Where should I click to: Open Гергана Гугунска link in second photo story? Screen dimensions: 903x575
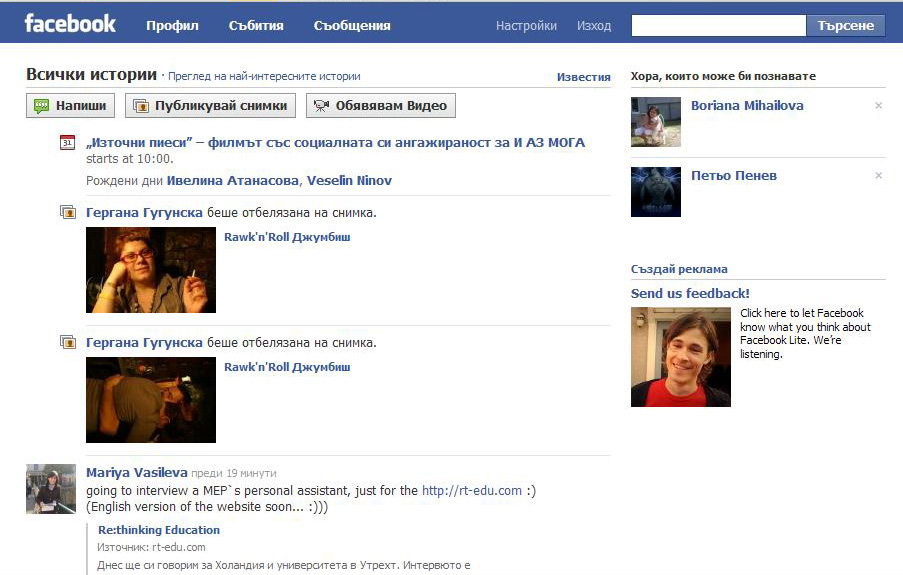[144, 342]
